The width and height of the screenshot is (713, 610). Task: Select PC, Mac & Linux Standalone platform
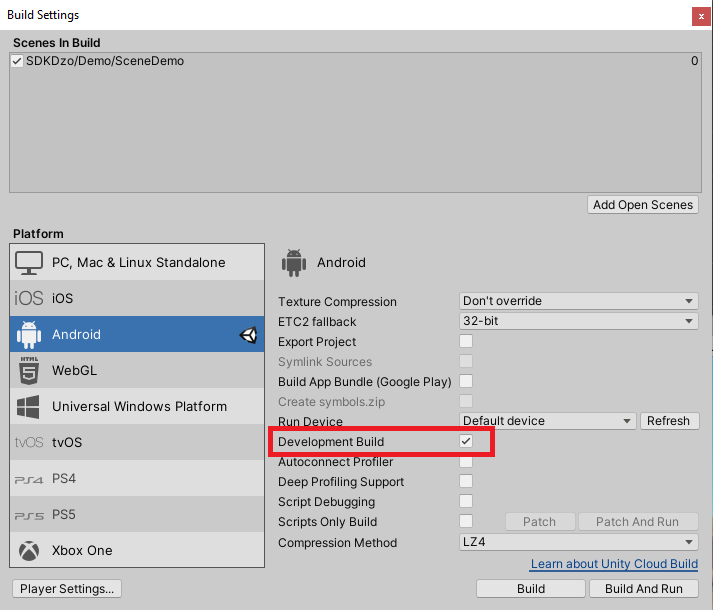point(137,262)
